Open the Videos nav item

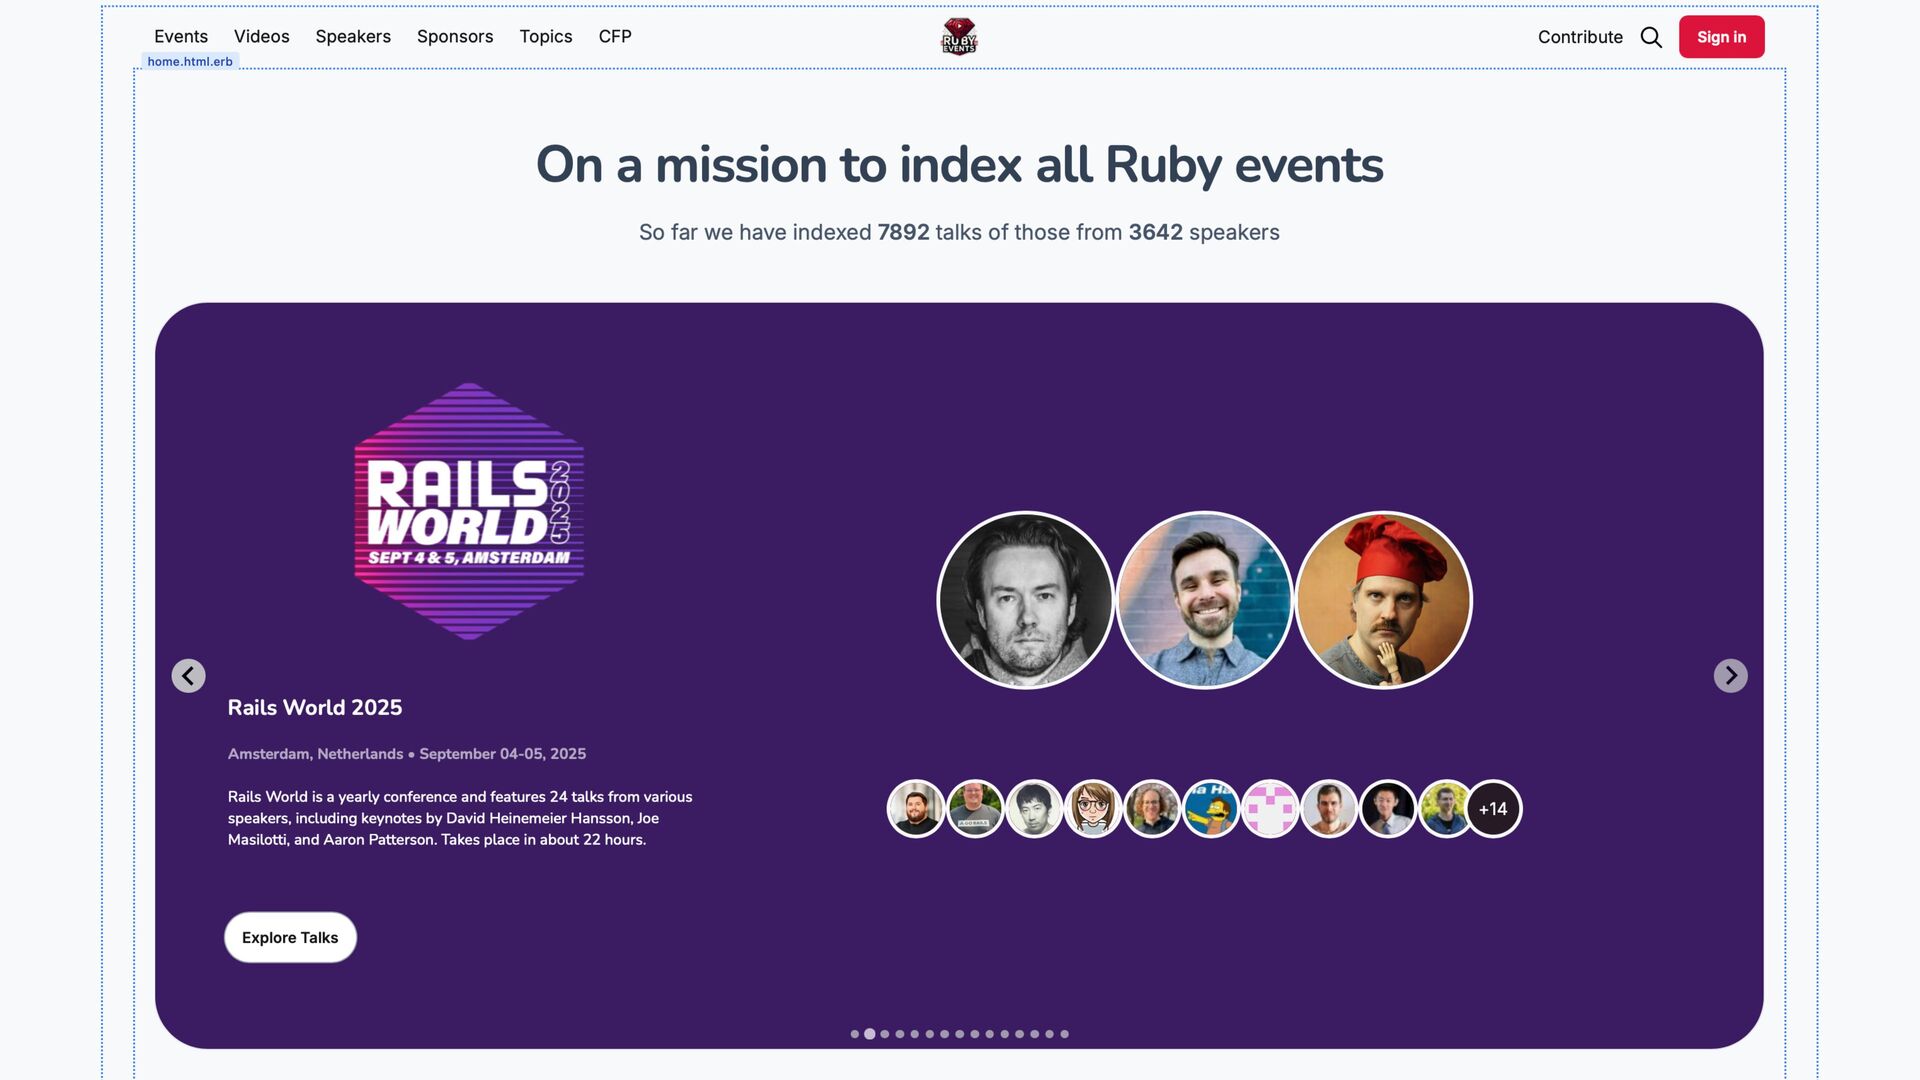262,36
